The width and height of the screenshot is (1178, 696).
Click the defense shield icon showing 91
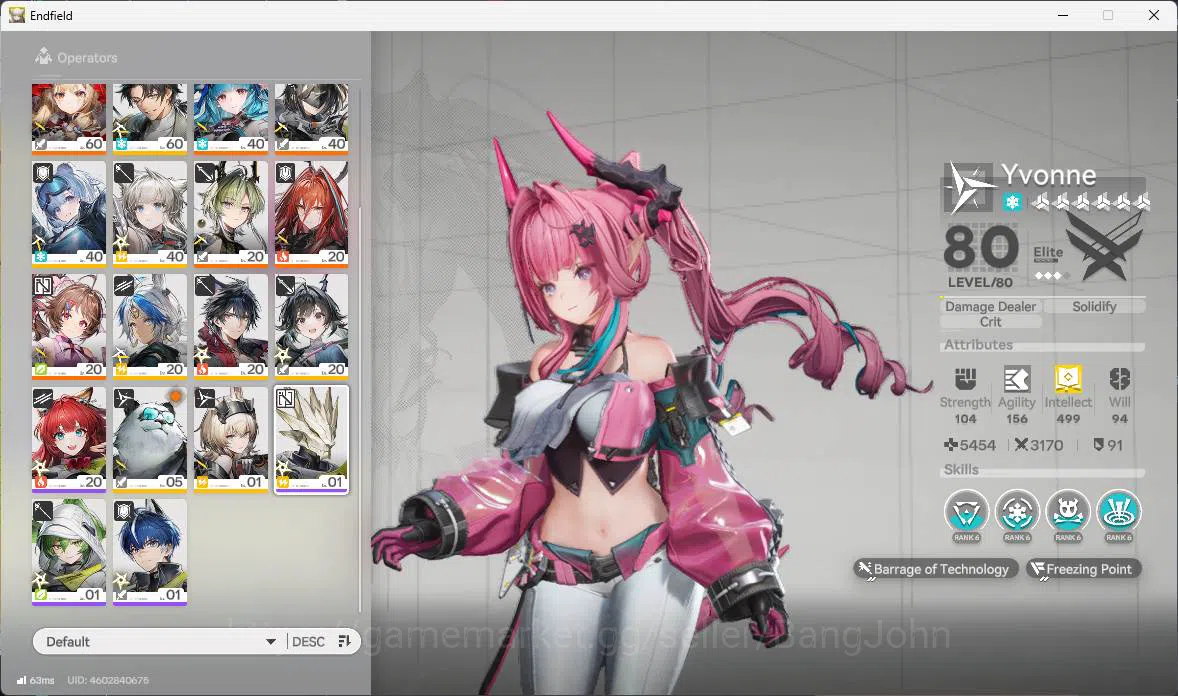click(x=1098, y=445)
